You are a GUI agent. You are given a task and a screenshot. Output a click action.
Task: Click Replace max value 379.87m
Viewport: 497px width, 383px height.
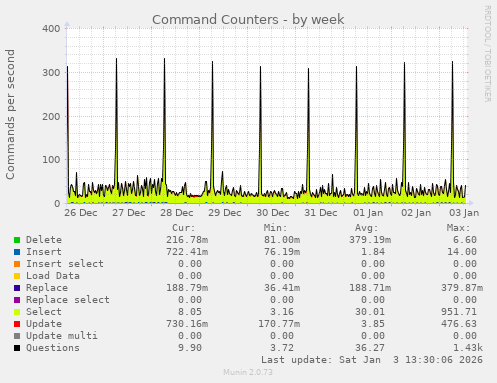point(462,288)
